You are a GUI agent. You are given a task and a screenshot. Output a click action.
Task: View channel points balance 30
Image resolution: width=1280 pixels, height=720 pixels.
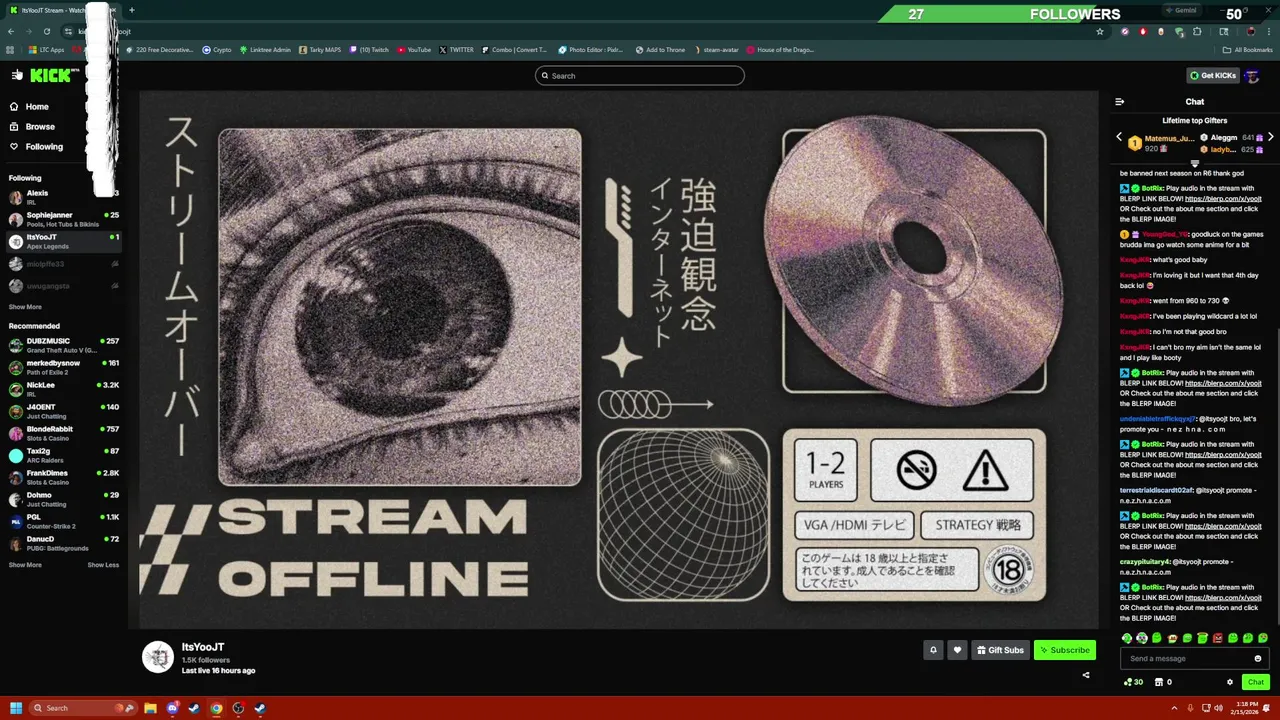1133,682
